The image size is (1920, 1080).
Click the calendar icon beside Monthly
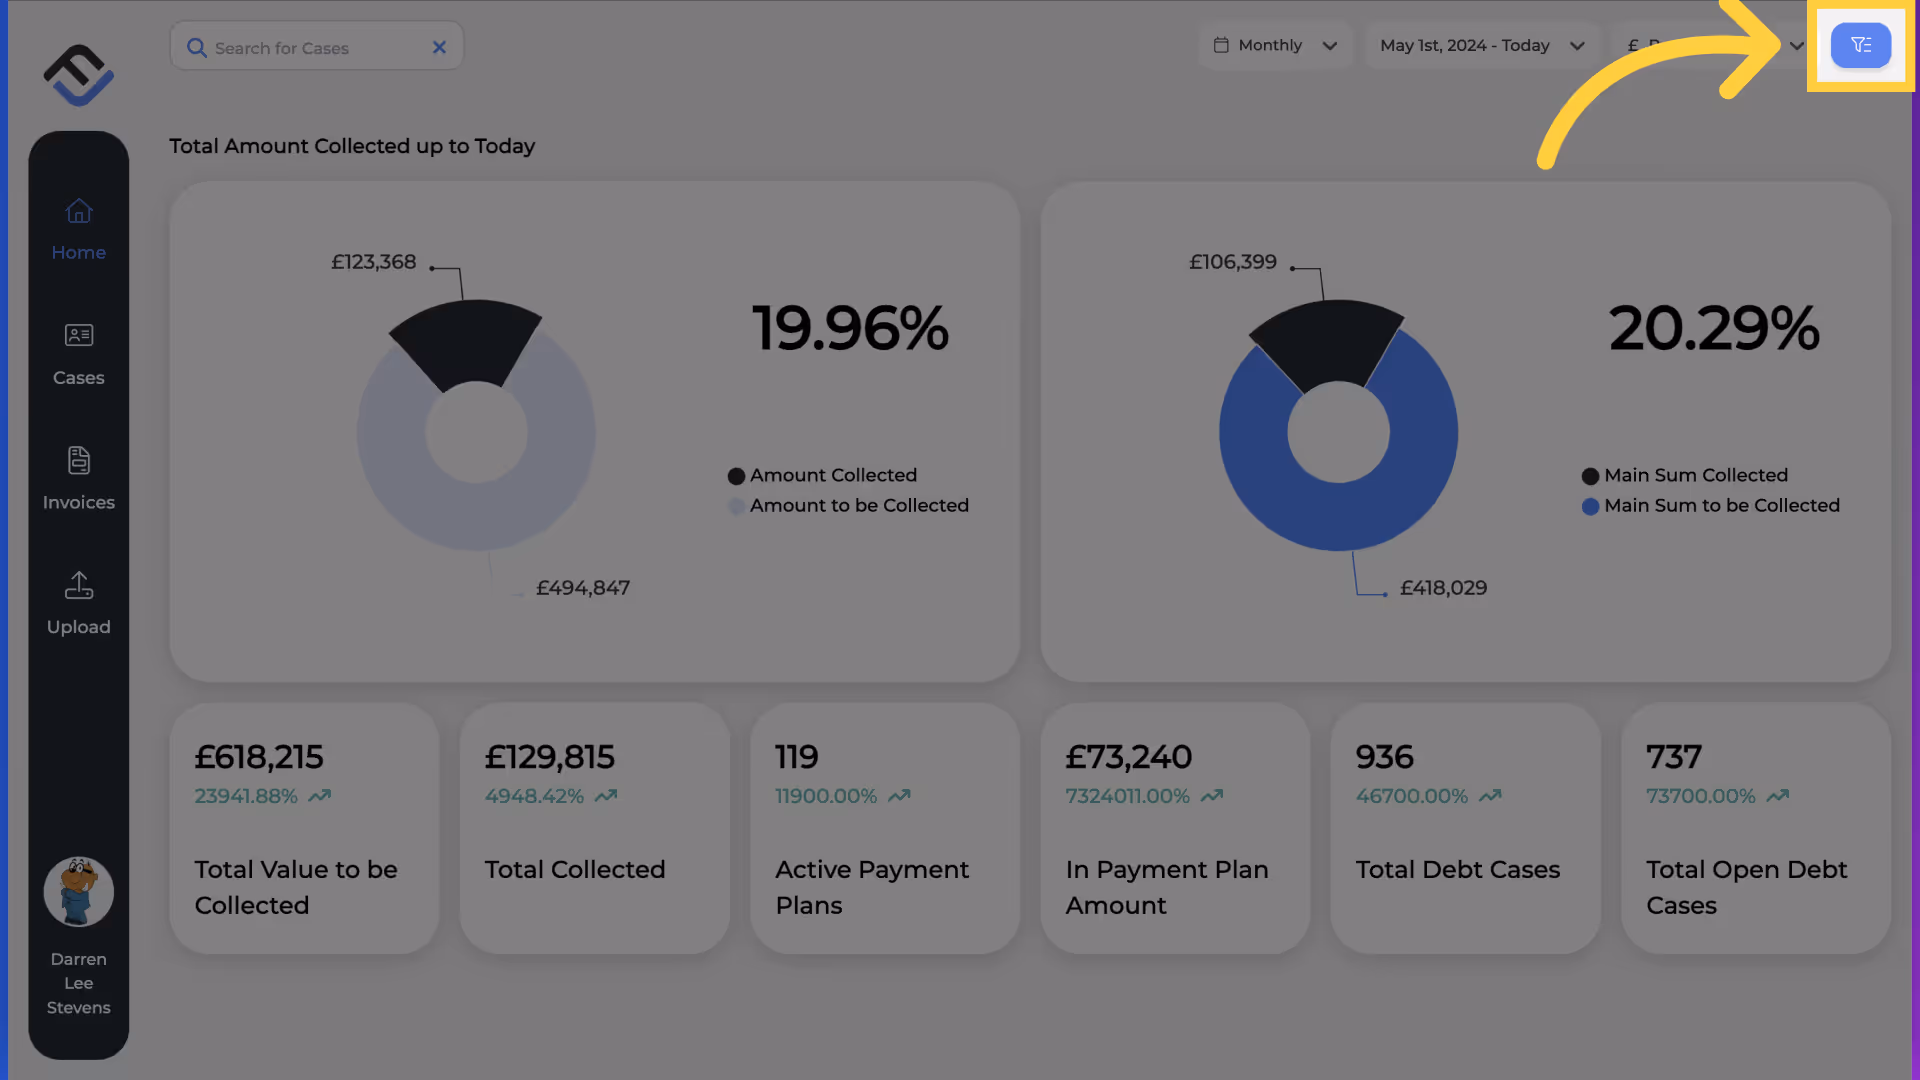pyautogui.click(x=1221, y=45)
